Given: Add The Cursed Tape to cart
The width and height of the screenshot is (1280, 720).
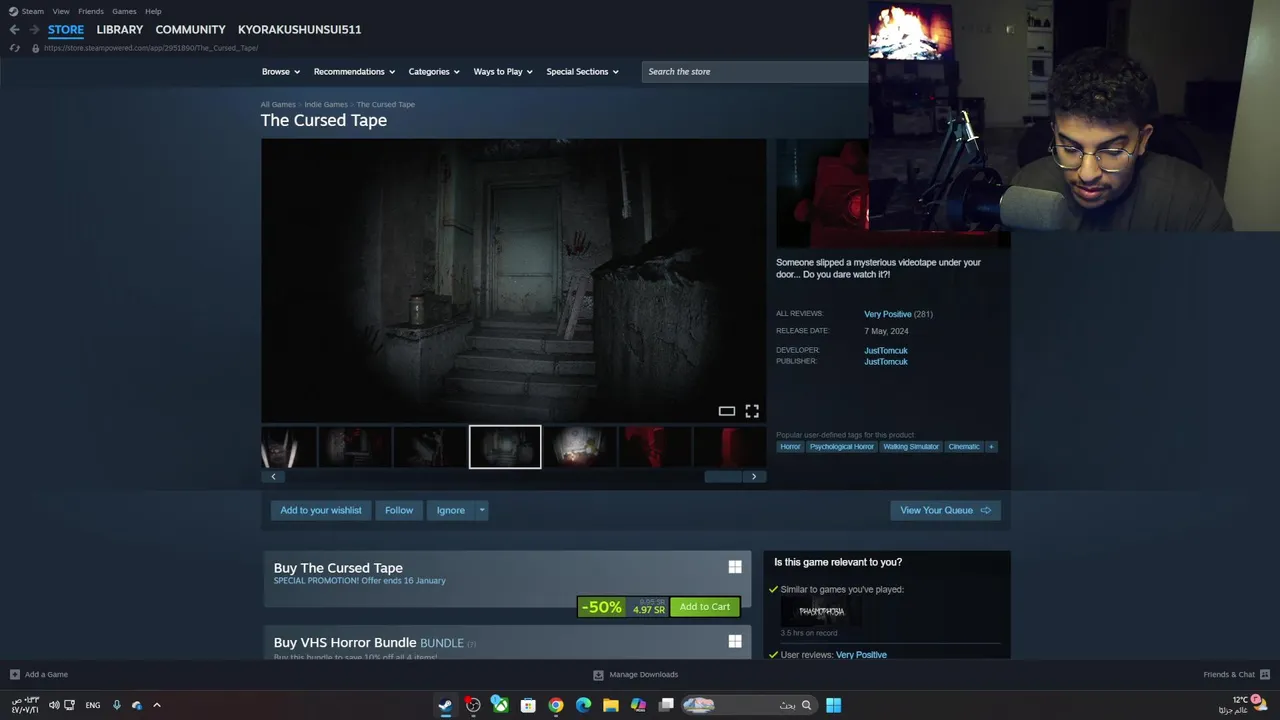Looking at the screenshot, I should tap(705, 607).
